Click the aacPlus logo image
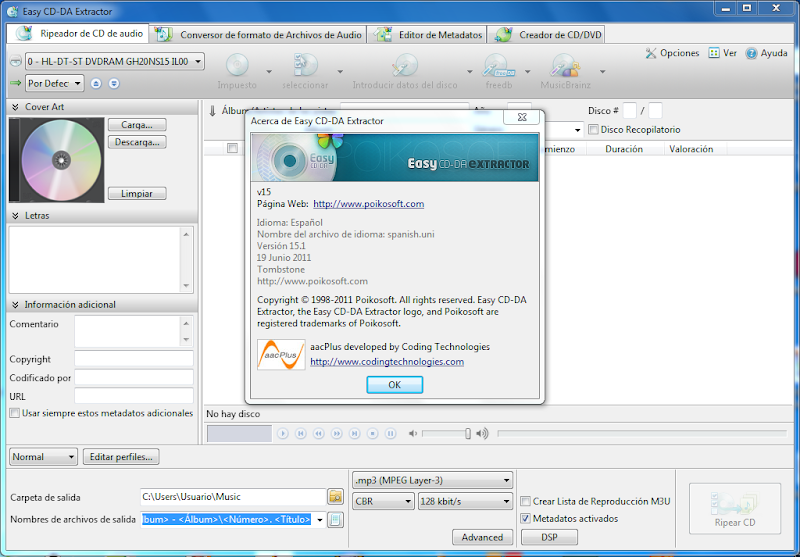This screenshot has height=557, width=800. 281,355
